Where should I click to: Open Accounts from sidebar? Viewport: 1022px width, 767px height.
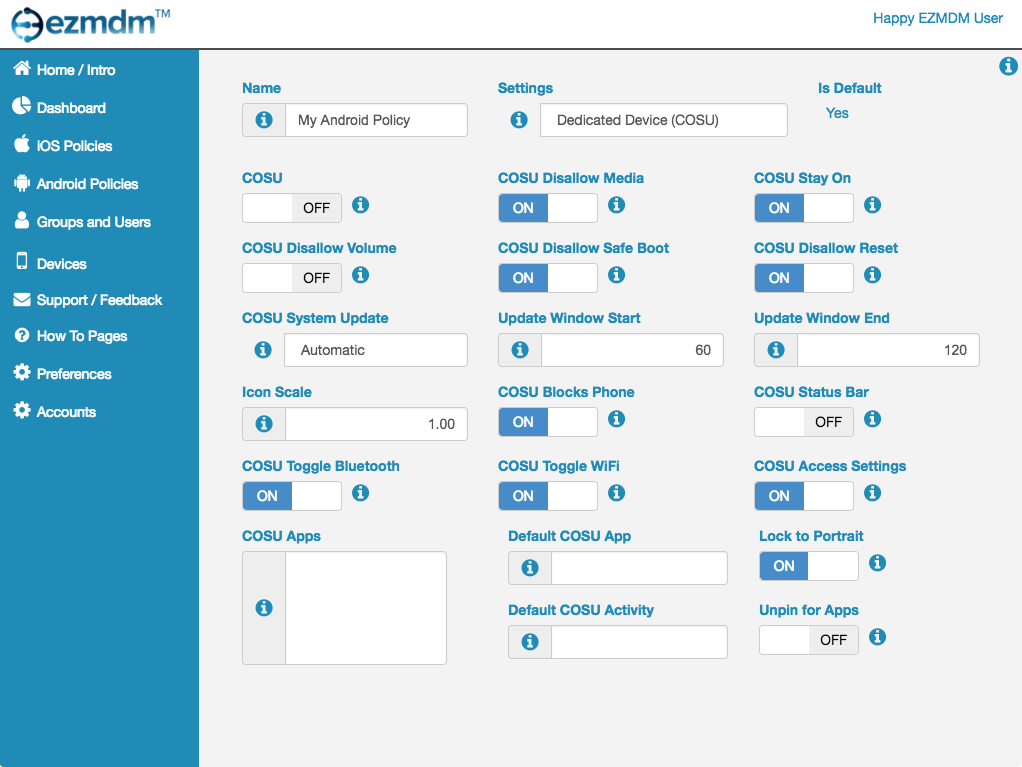point(55,411)
